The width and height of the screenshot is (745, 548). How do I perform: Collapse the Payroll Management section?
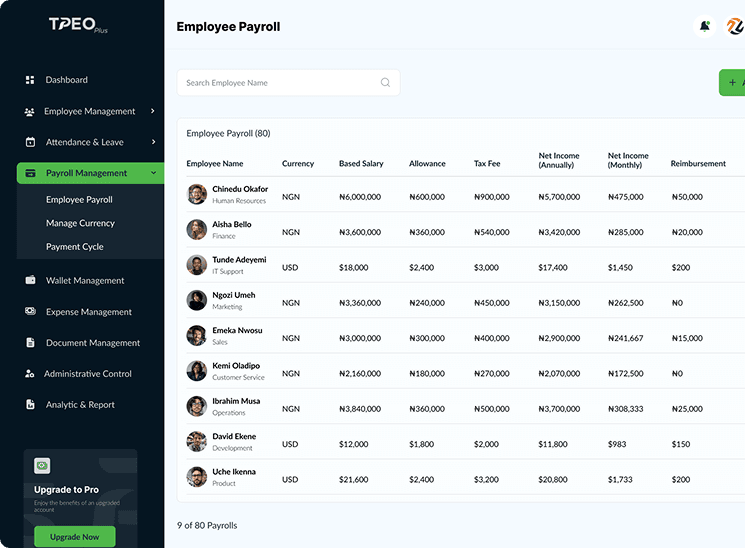(x=153, y=173)
